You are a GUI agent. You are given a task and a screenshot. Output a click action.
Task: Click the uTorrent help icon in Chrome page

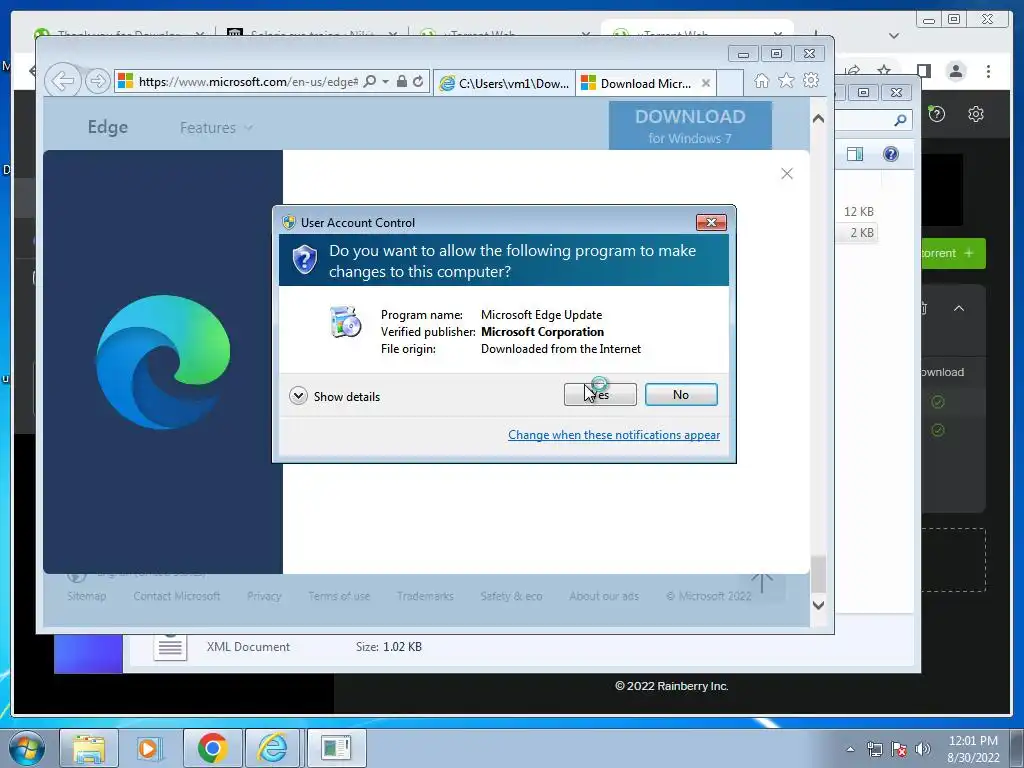tap(936, 114)
